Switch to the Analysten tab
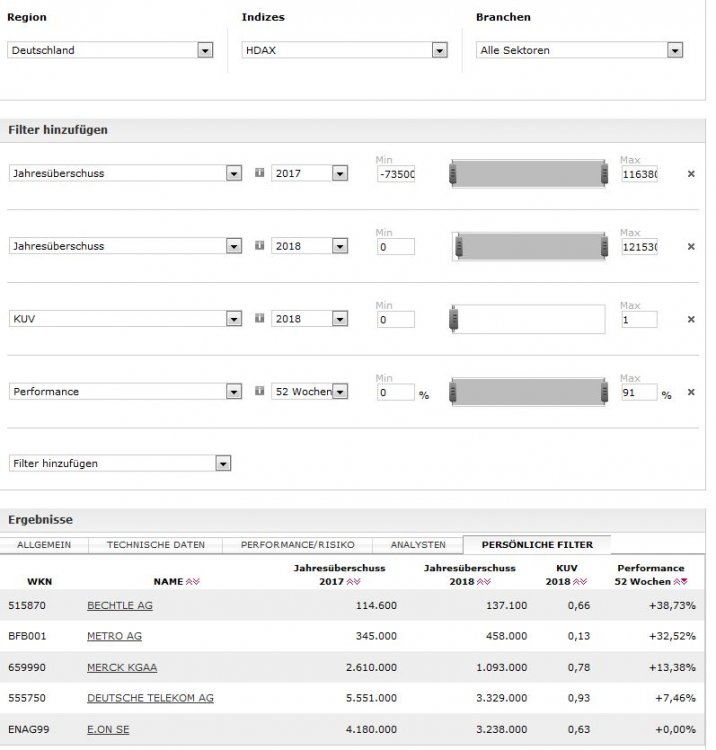 pyautogui.click(x=418, y=545)
